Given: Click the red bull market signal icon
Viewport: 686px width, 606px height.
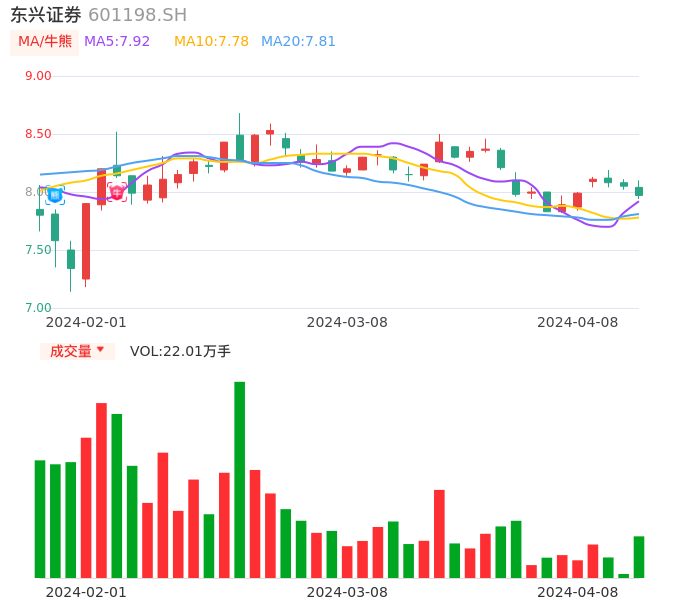Looking at the screenshot, I should (x=117, y=192).
